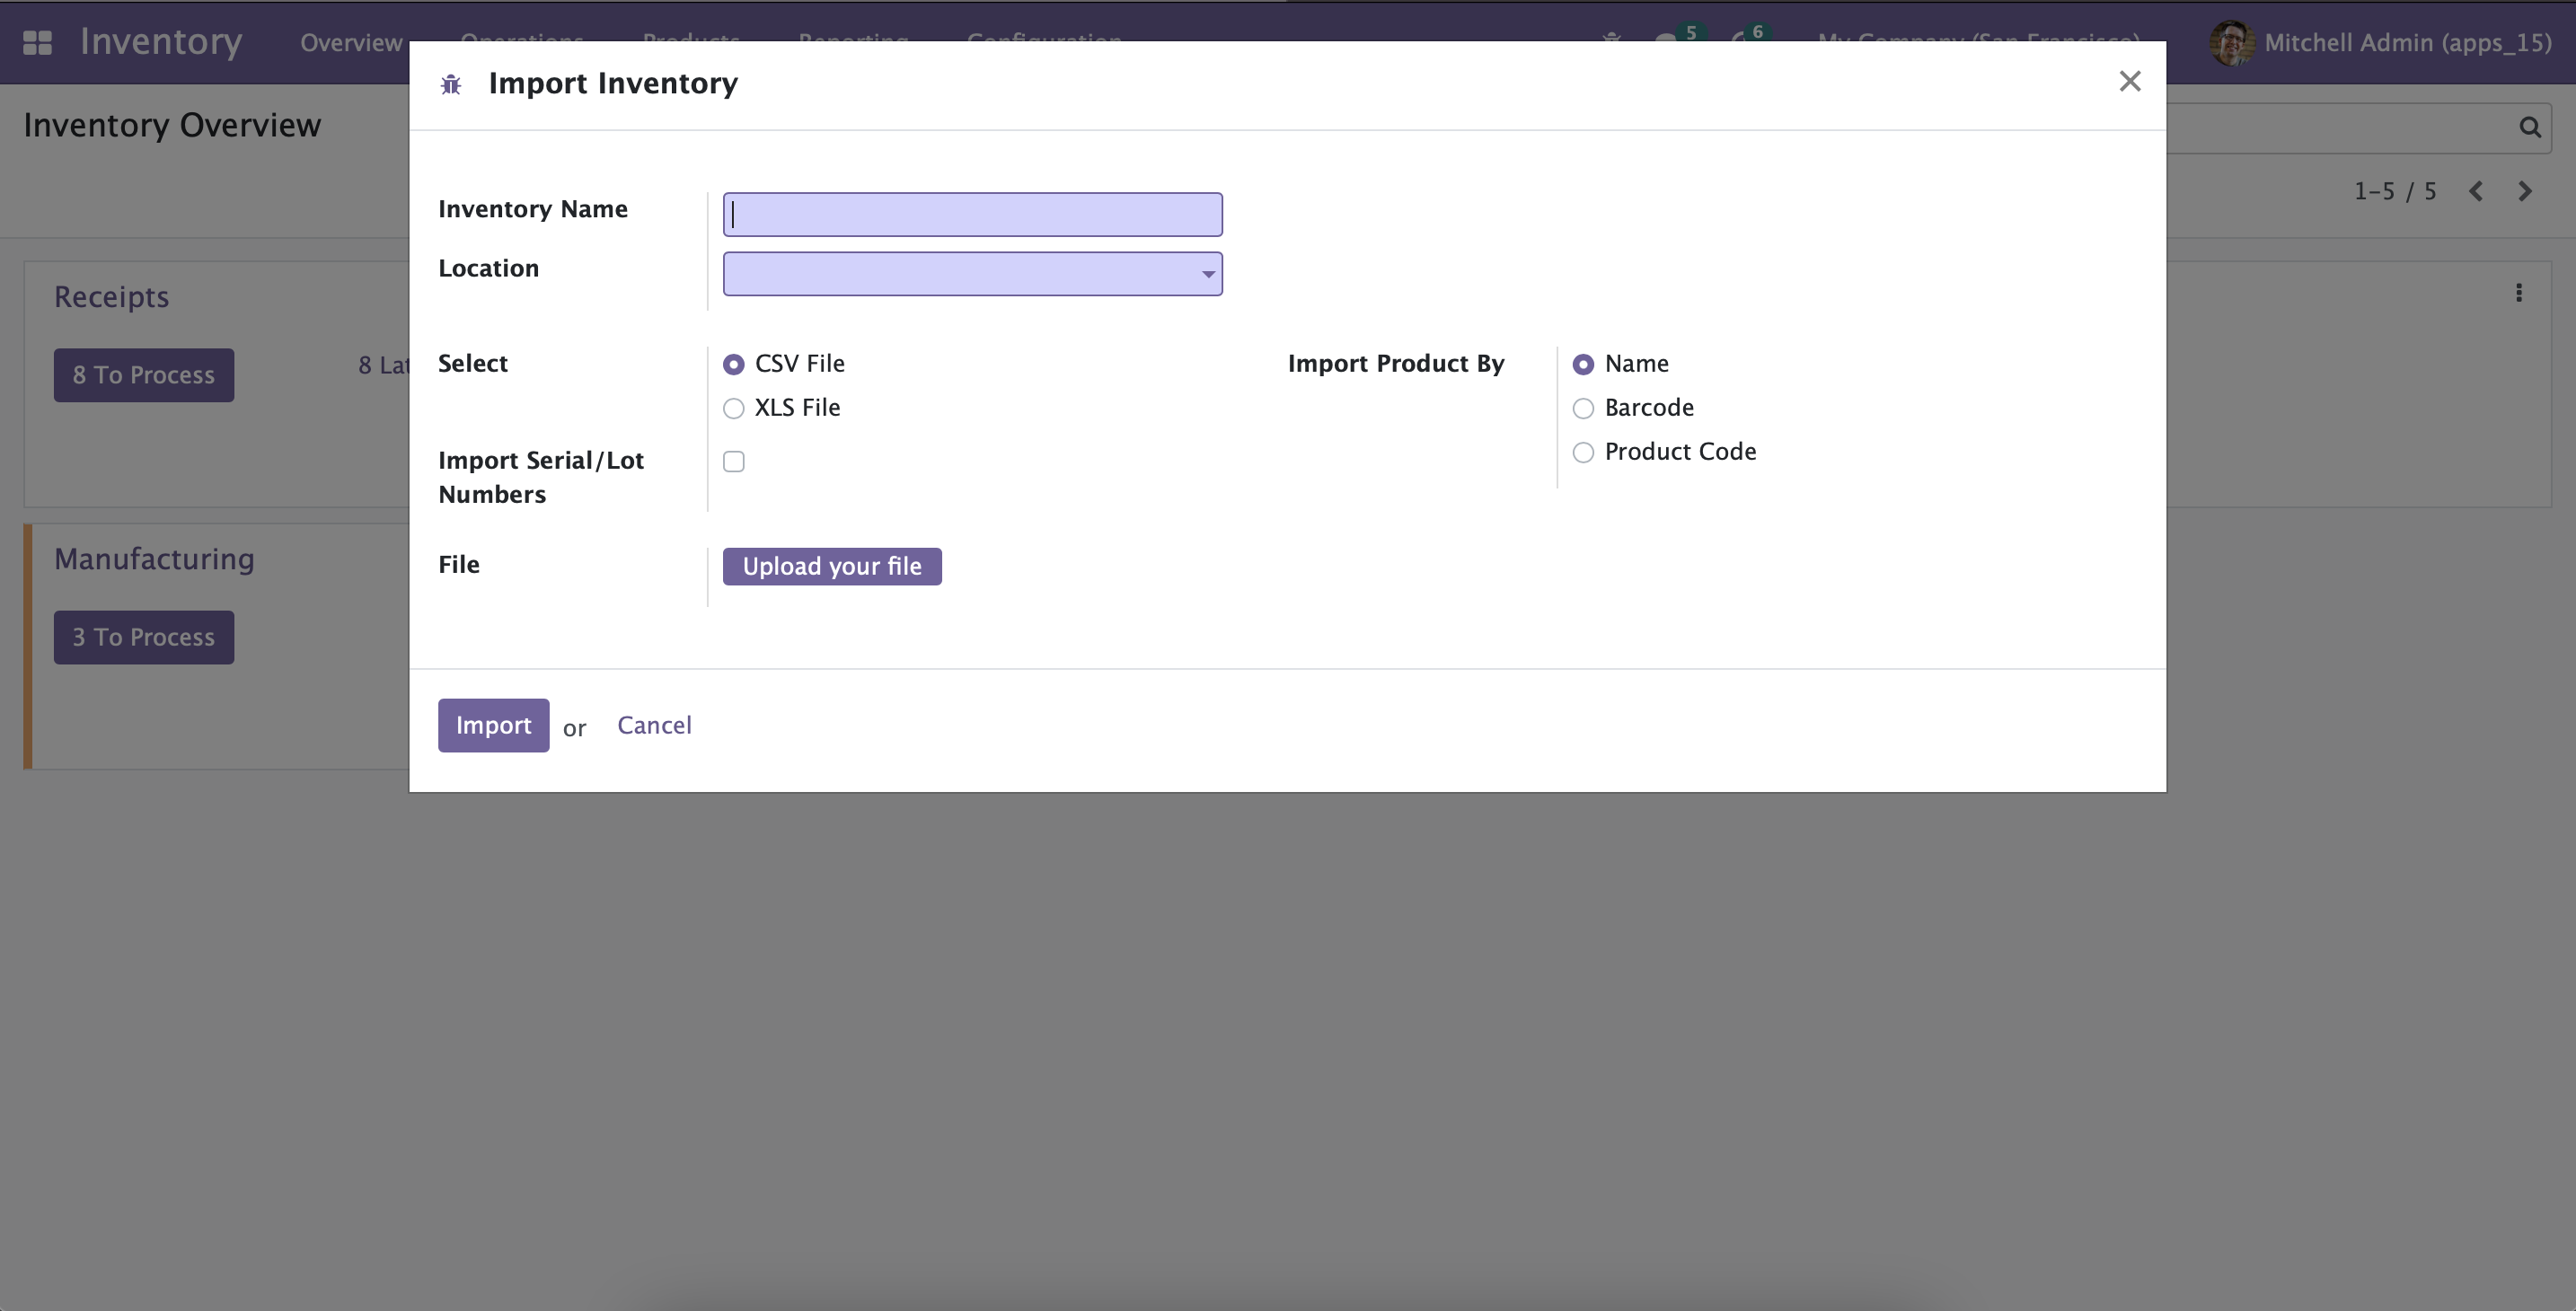Select the XLS File radio option
The height and width of the screenshot is (1311, 2576).
[x=734, y=408]
